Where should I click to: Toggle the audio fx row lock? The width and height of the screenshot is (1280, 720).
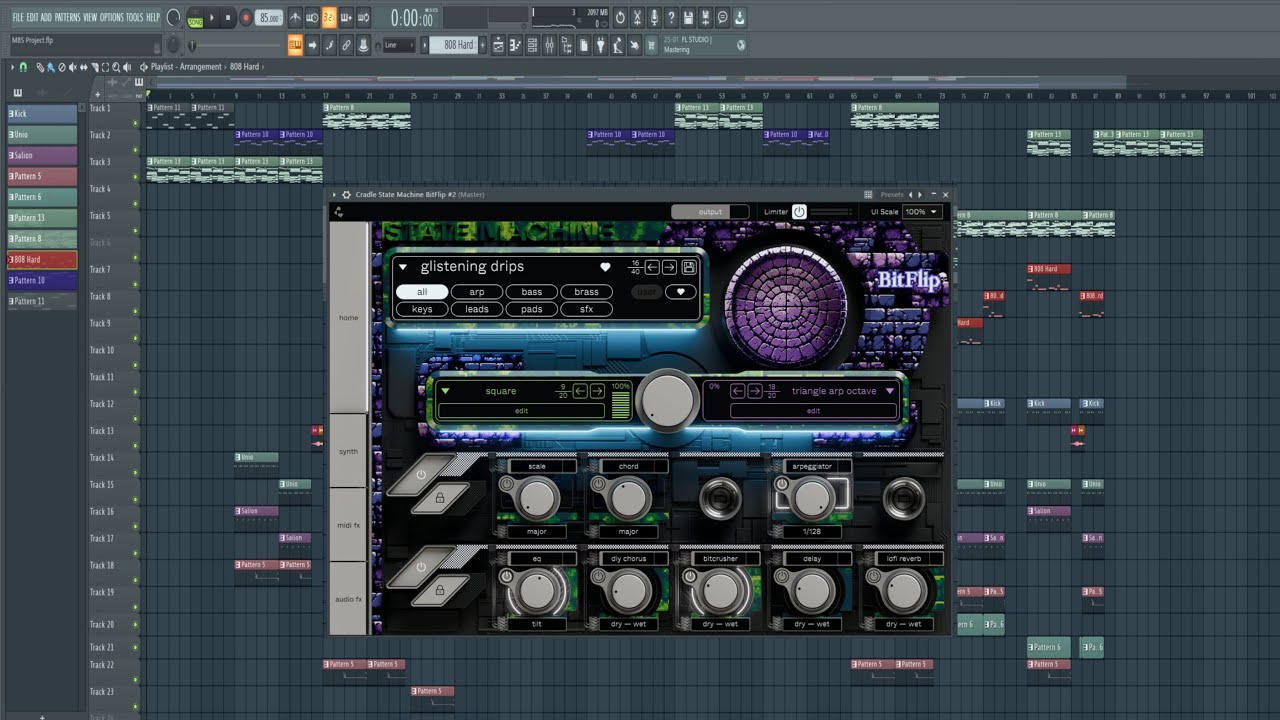(x=439, y=591)
